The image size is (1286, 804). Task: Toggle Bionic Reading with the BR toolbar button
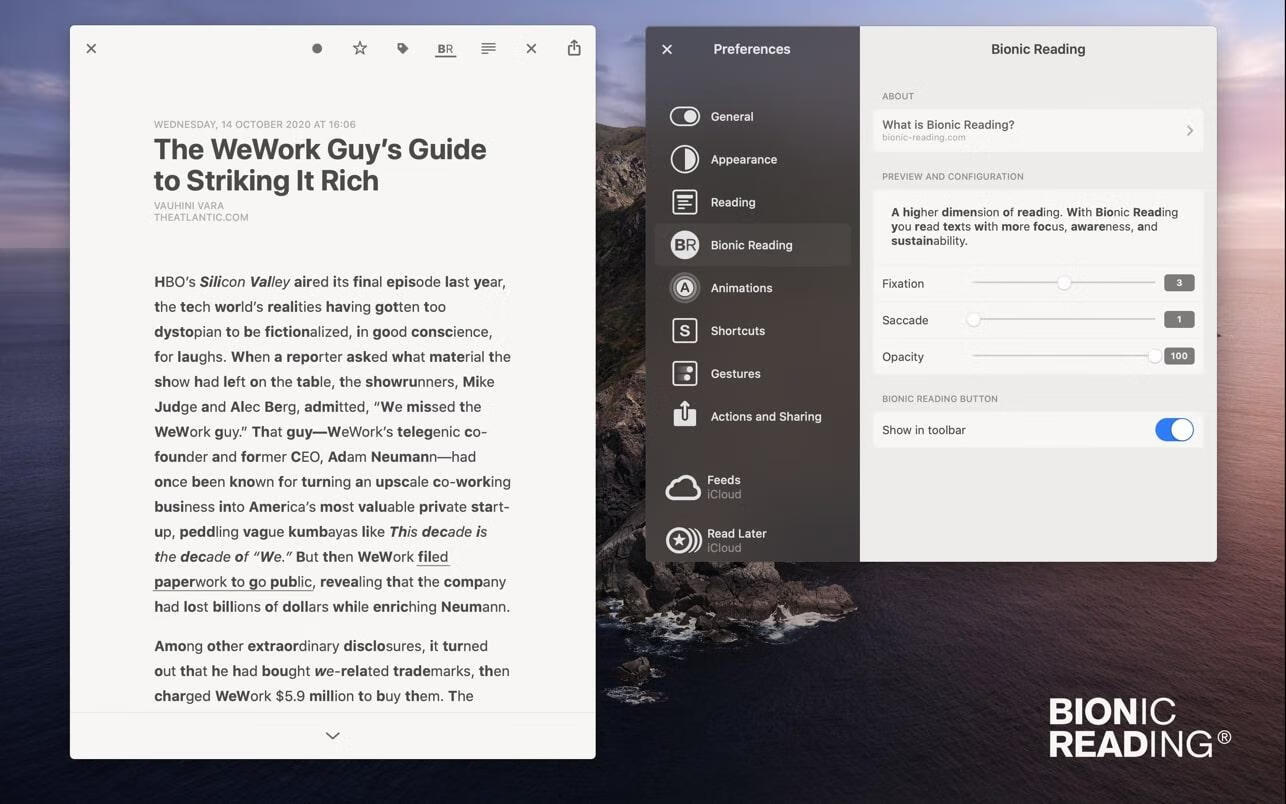446,49
